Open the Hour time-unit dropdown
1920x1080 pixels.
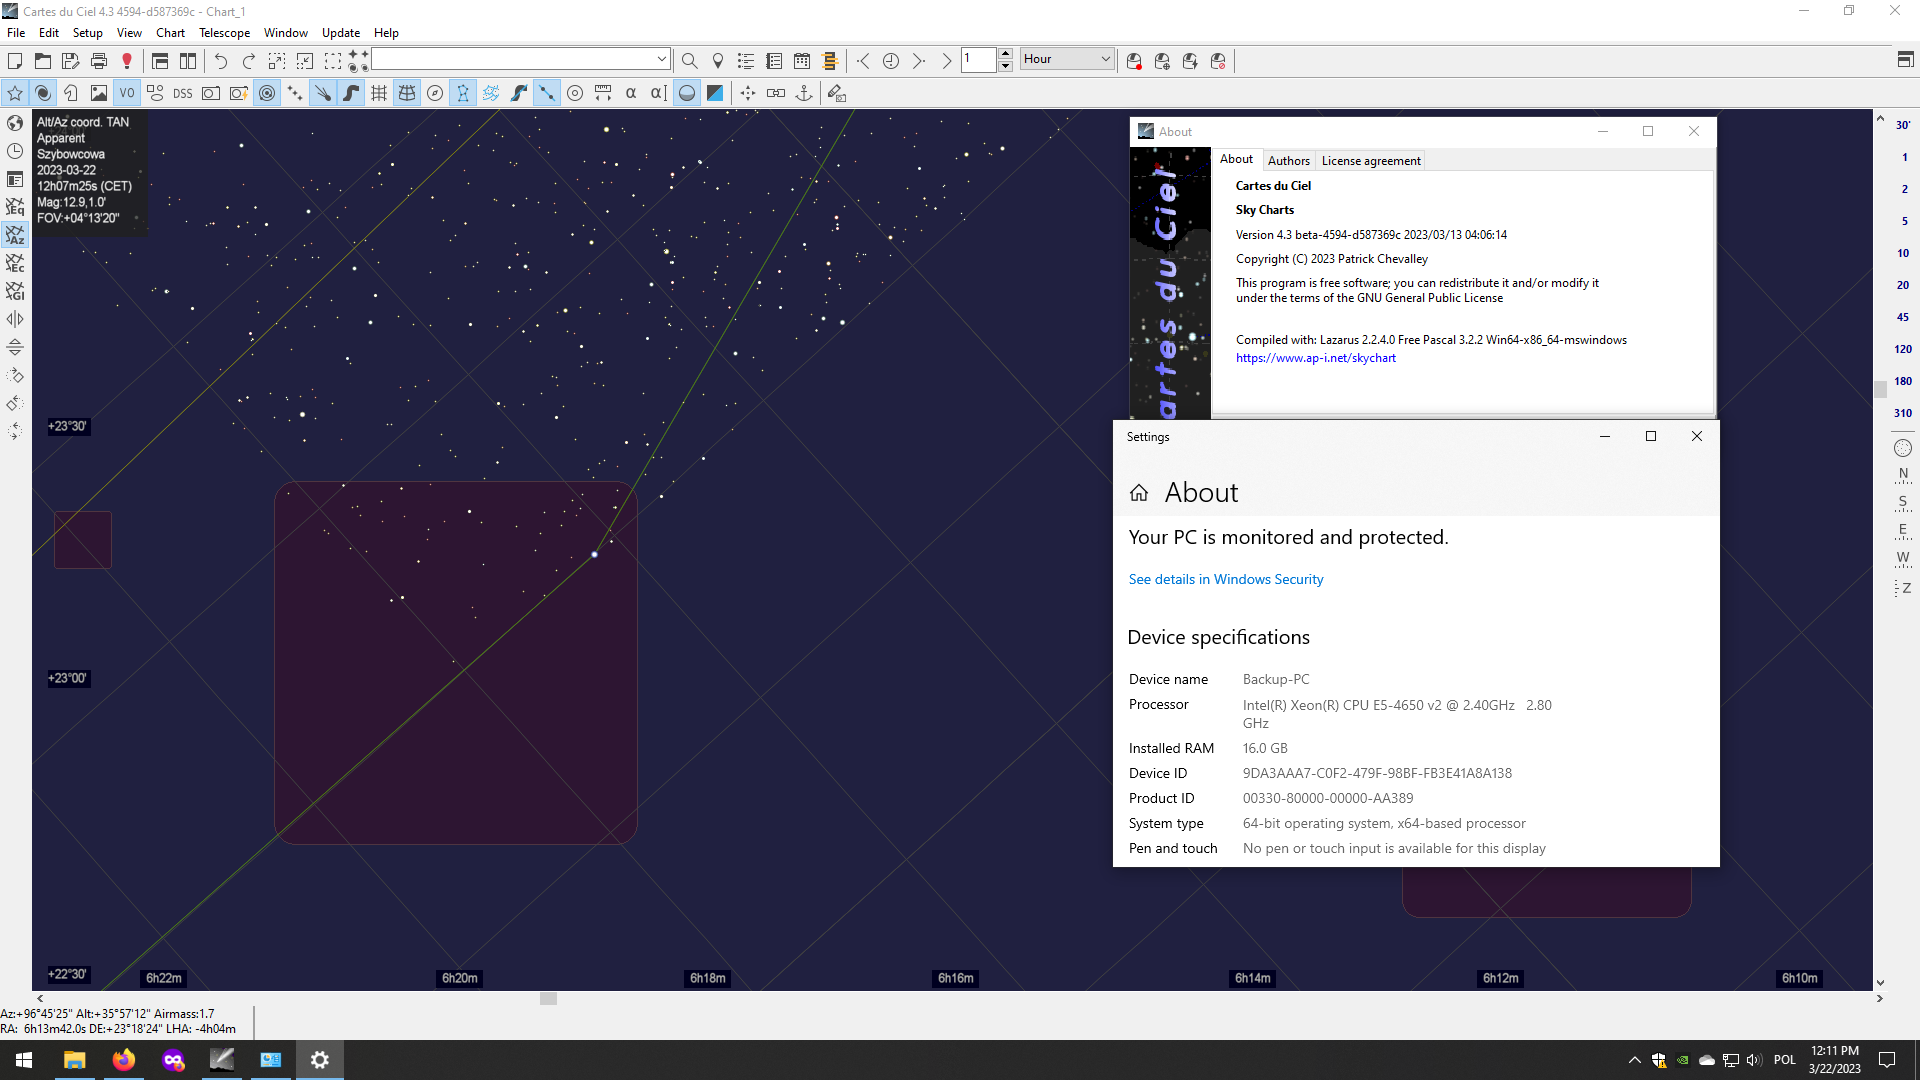[1067, 59]
